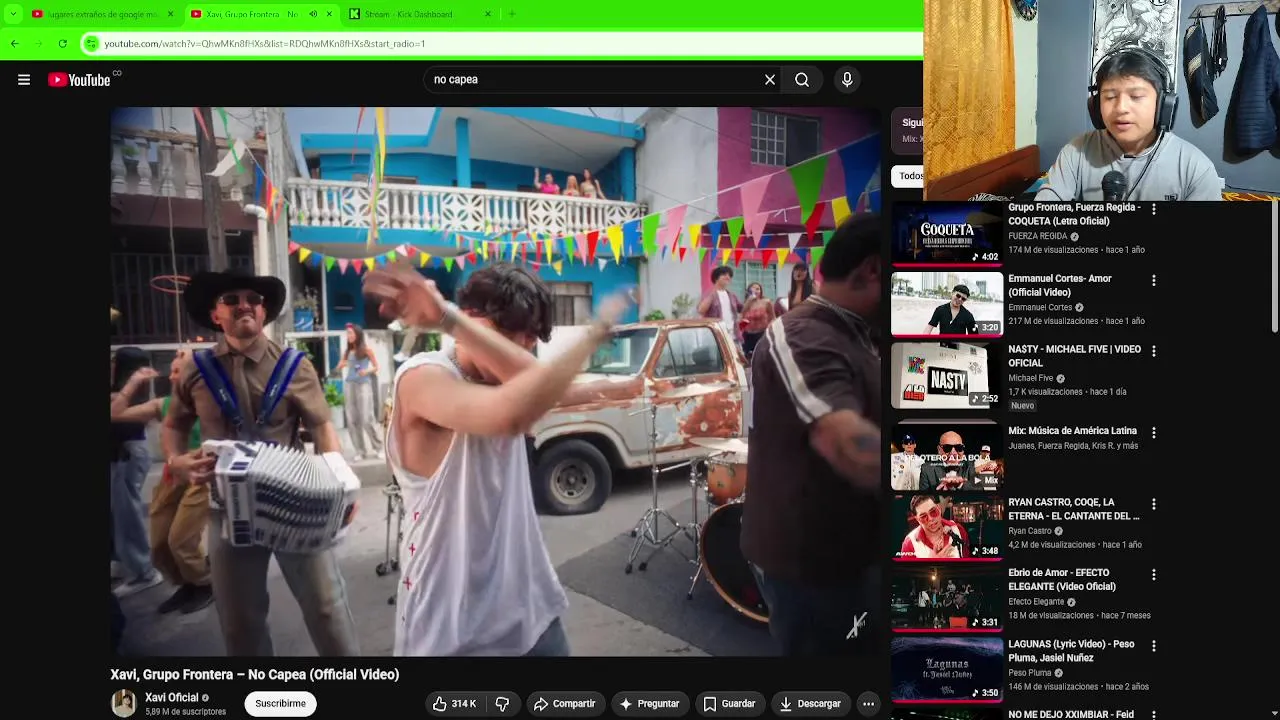
Task: Click the sidebar vertical scrollbar
Action: point(1274,267)
